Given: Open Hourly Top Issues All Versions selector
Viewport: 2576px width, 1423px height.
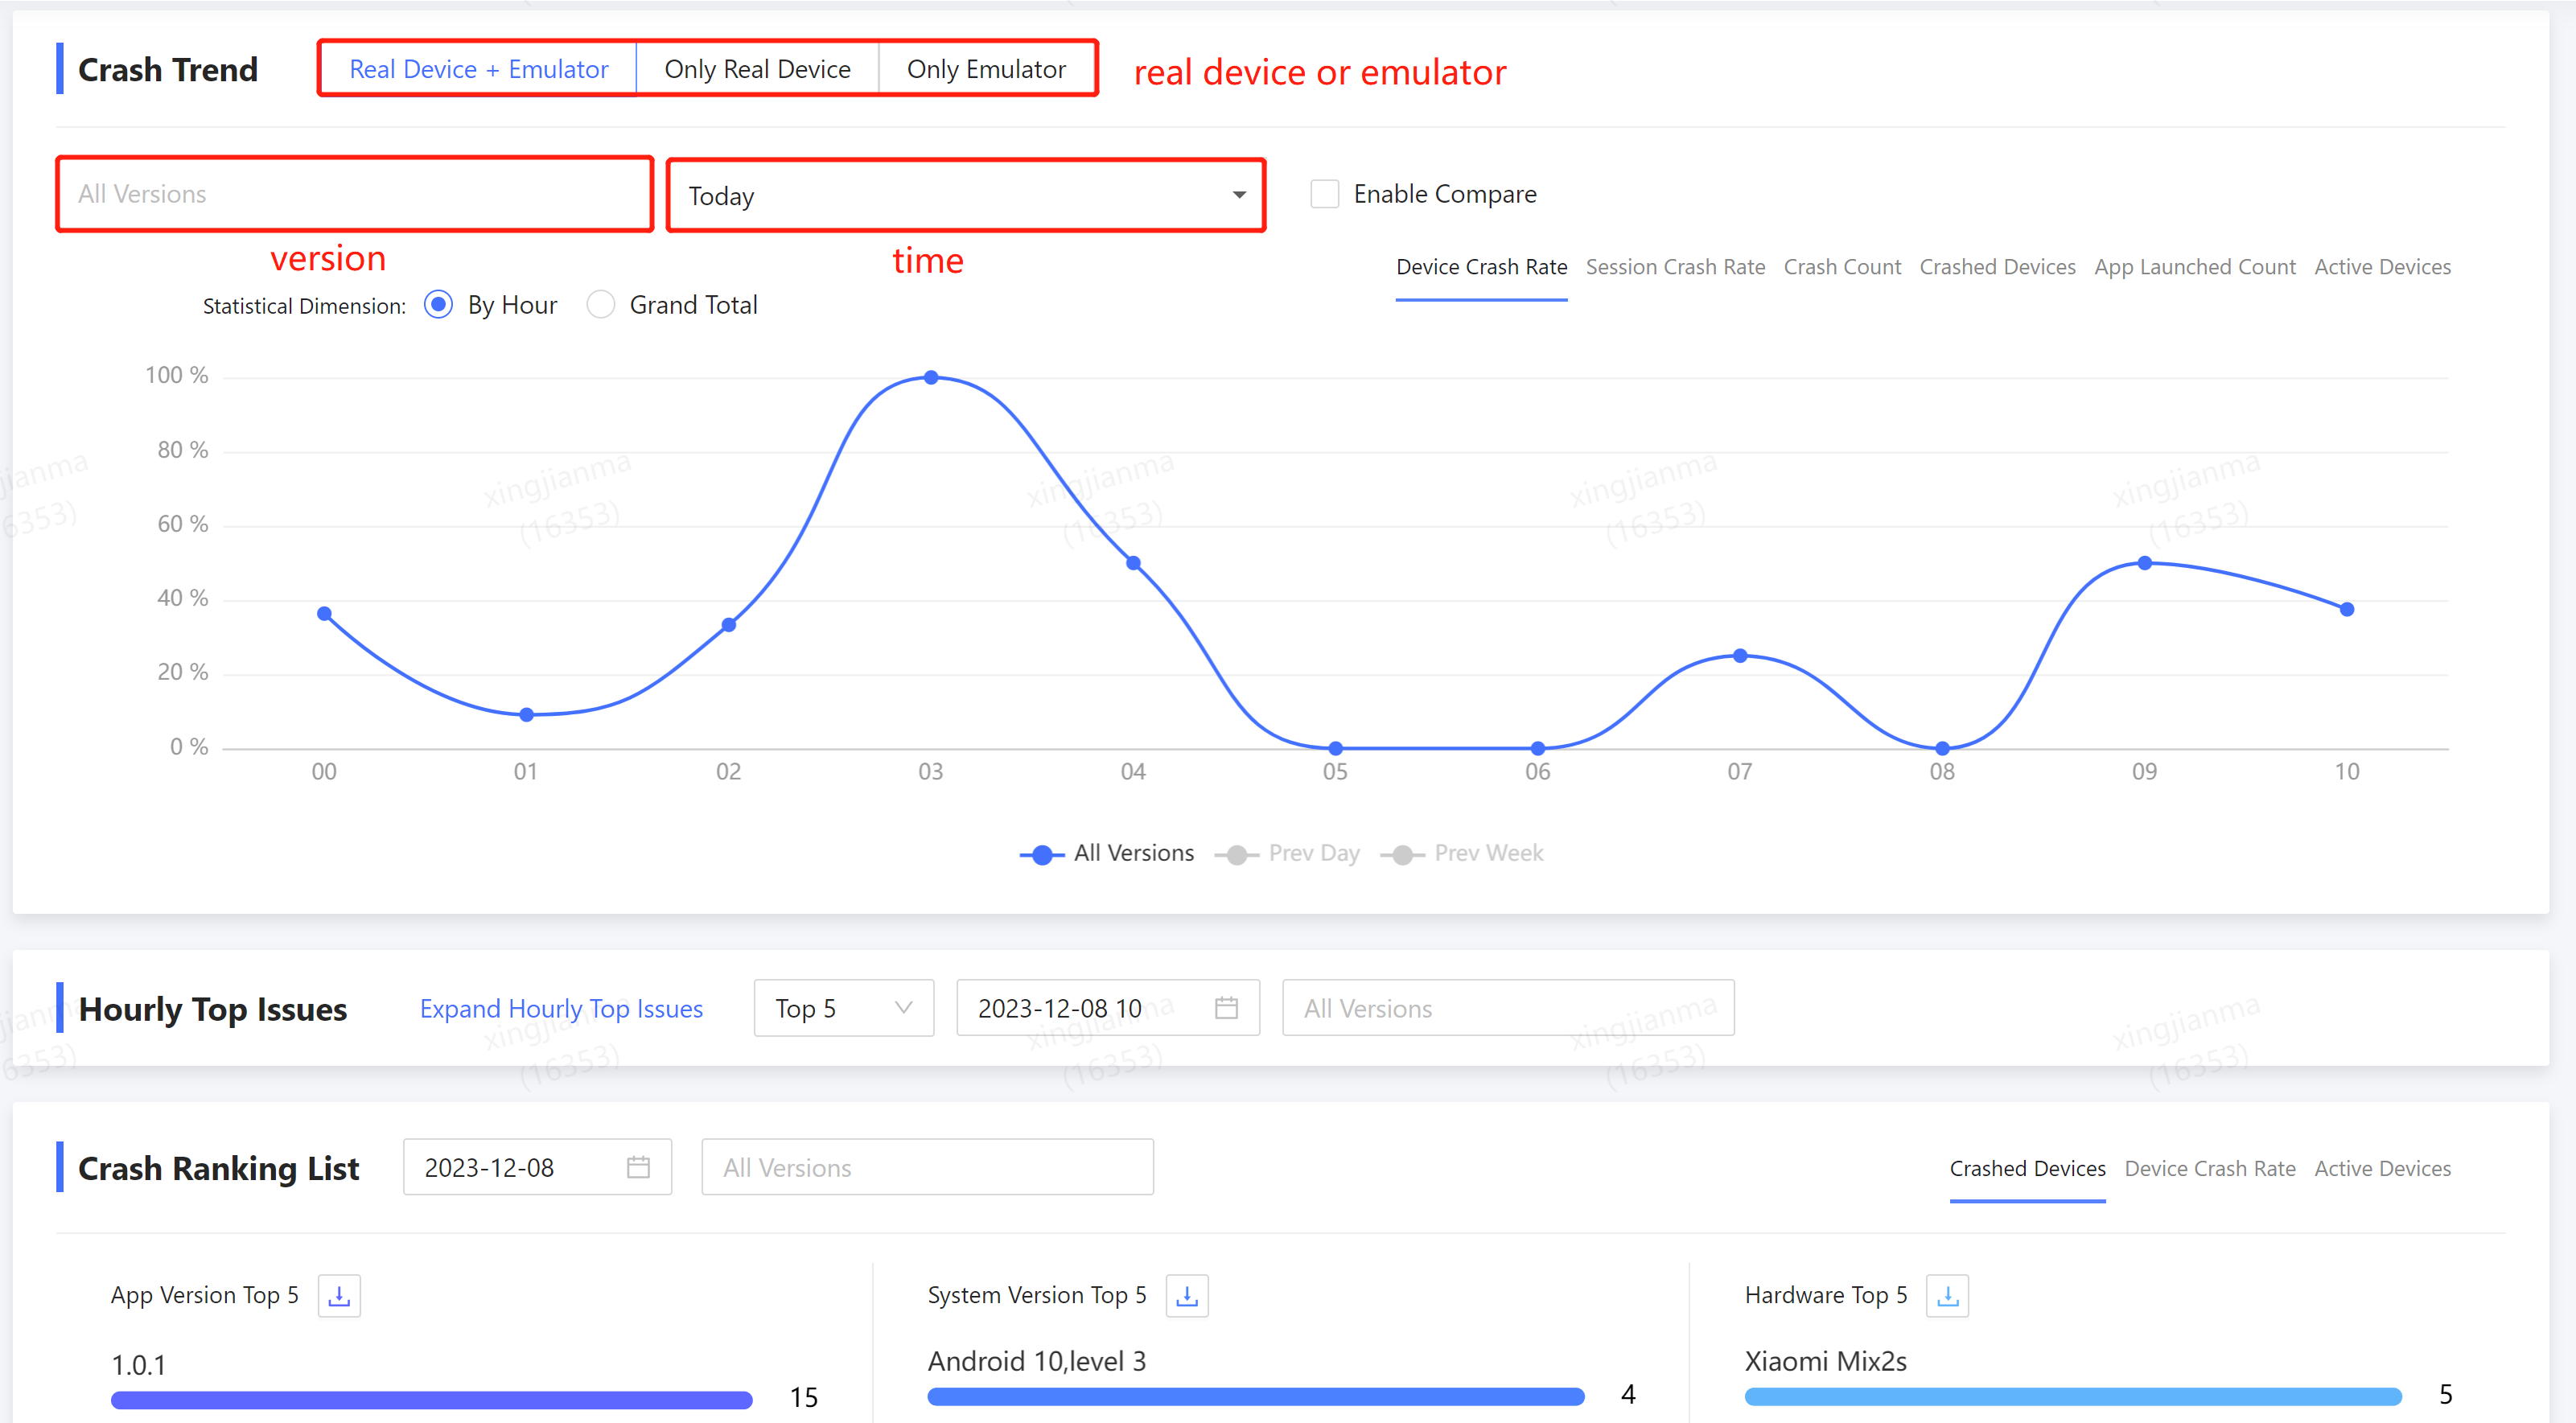Looking at the screenshot, I should coord(1508,1008).
